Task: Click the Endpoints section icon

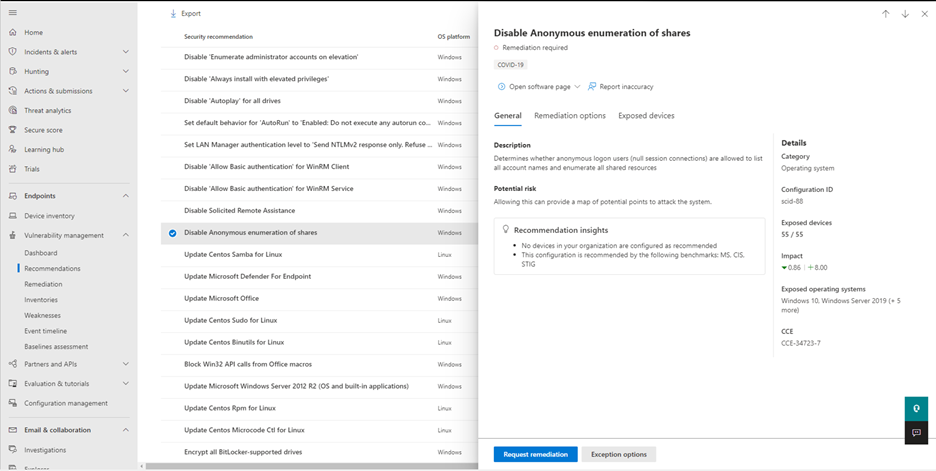Action: click(x=13, y=196)
